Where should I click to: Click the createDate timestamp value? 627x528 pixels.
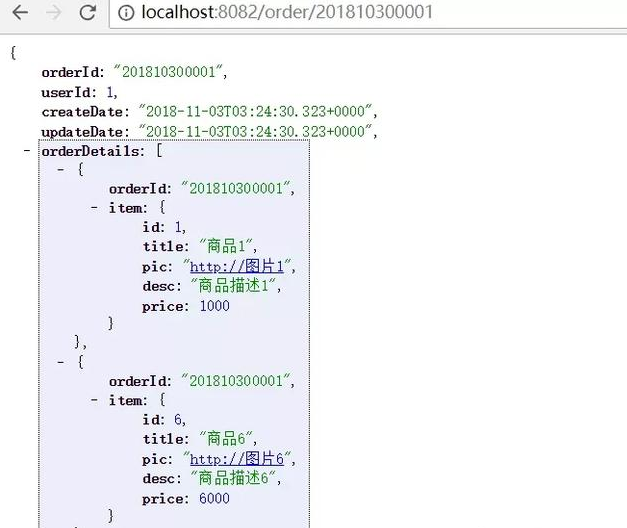click(x=258, y=111)
